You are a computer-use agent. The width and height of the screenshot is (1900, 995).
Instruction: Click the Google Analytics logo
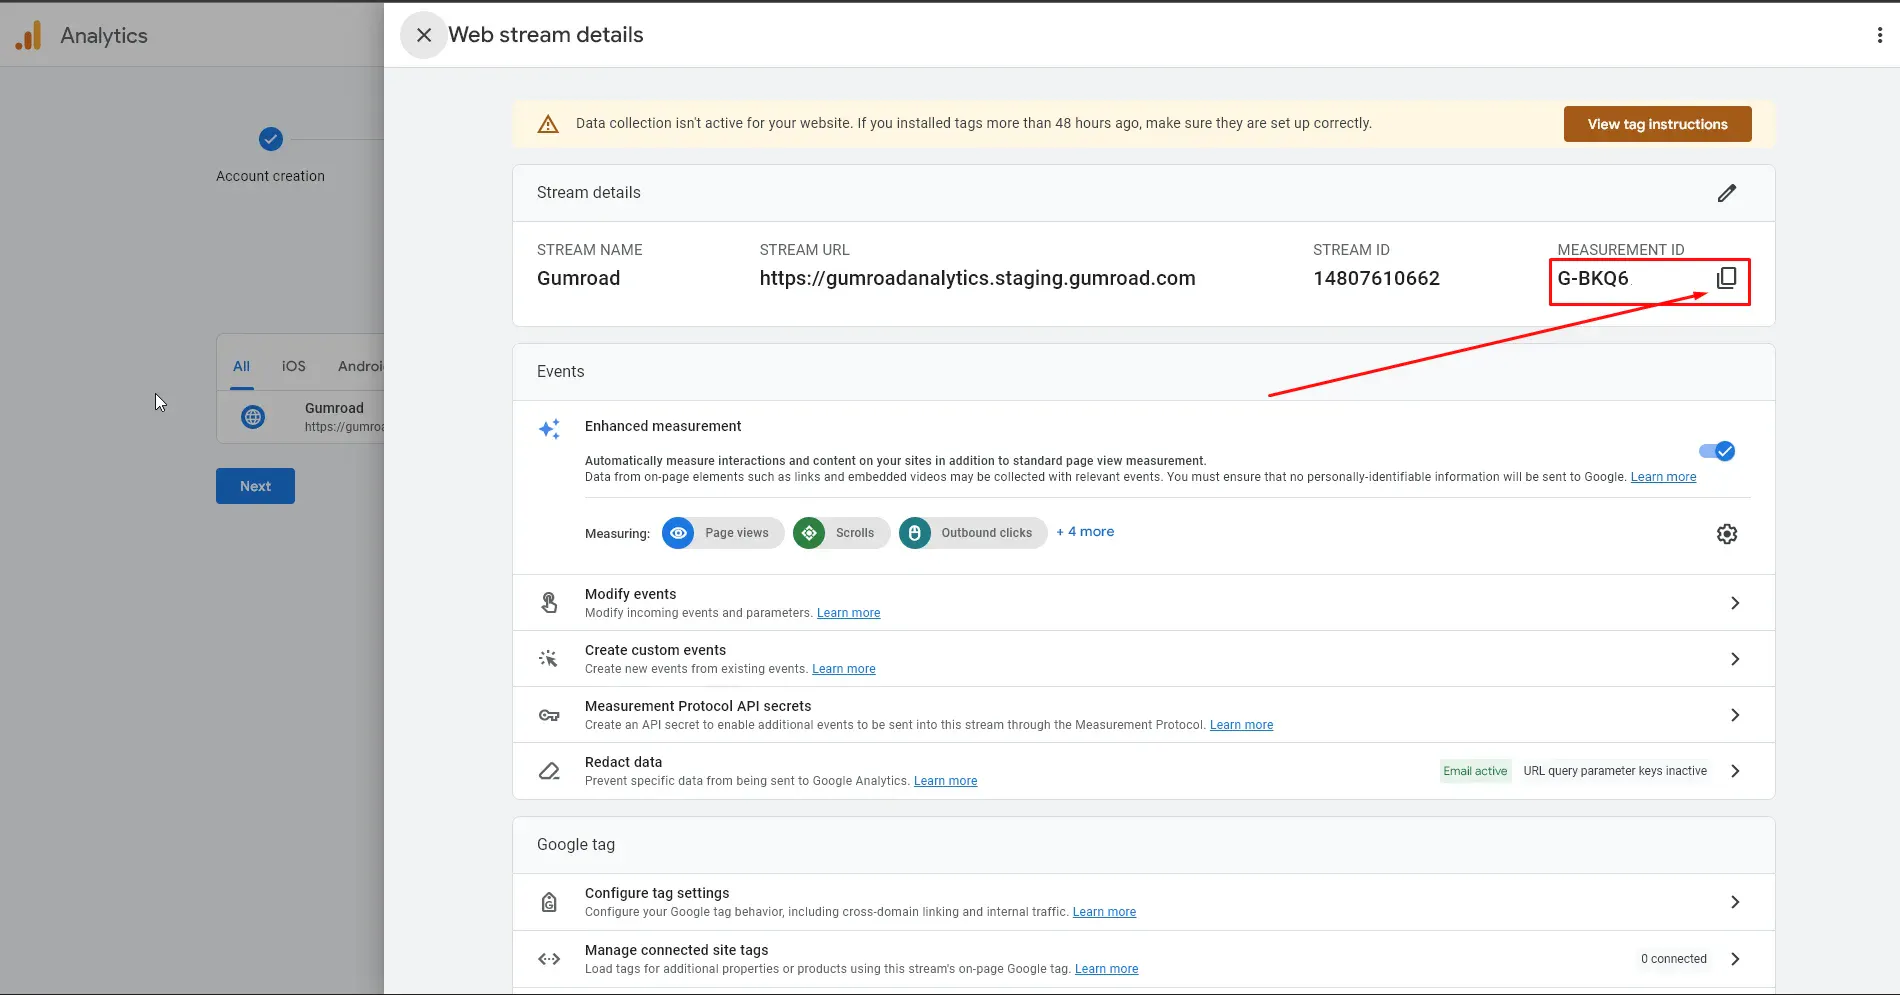coord(28,35)
